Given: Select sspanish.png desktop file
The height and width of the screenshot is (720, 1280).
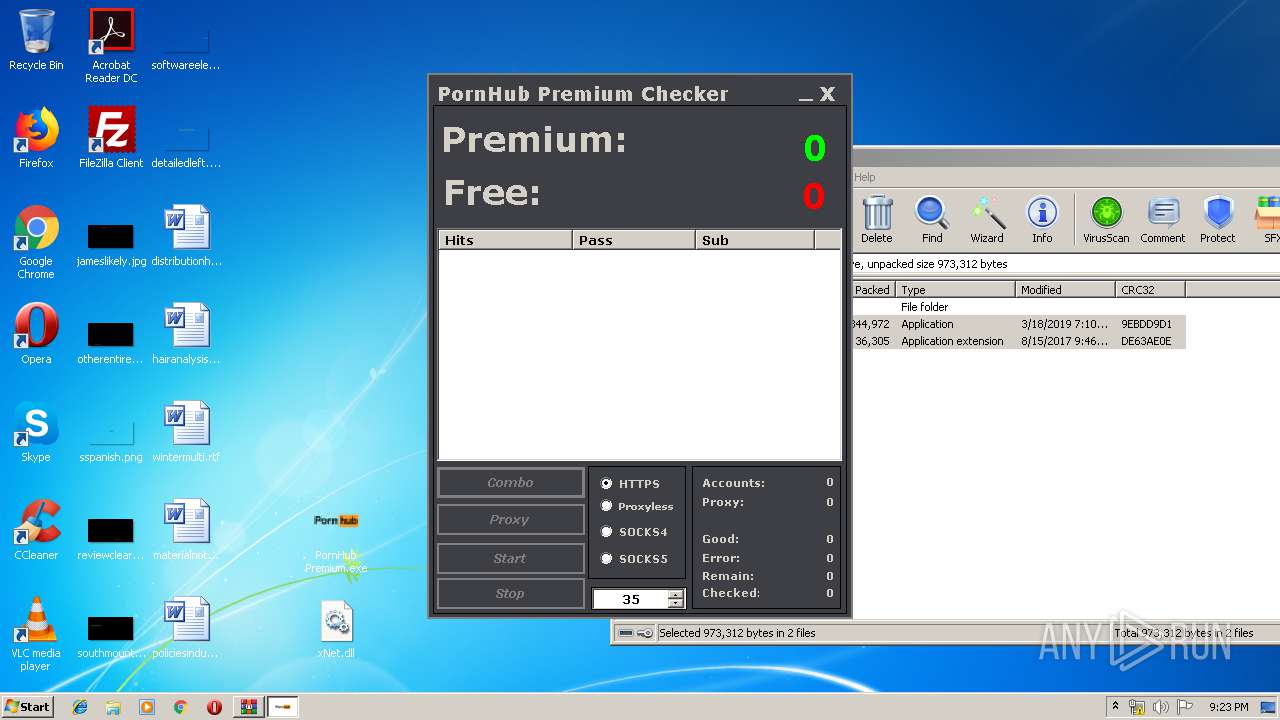Looking at the screenshot, I should (111, 441).
